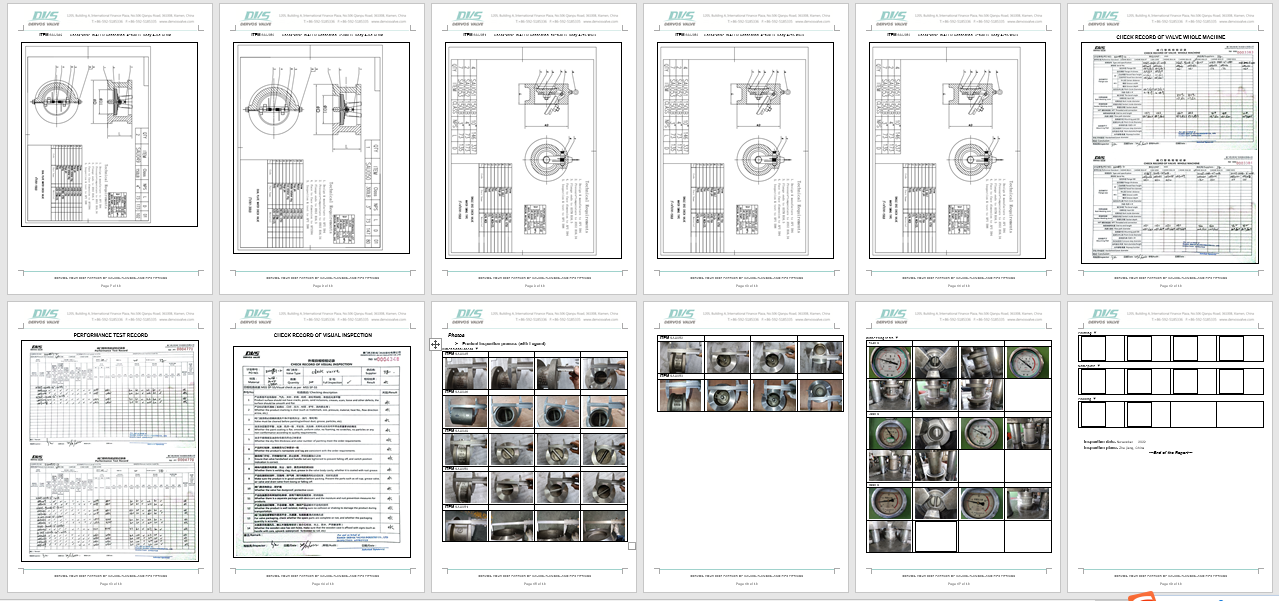This screenshot has width=1279, height=601.
Task: Select the heading 'CHECK RECORD OF VALVE WHOLE MACHINE'
Action: coord(1169,36)
